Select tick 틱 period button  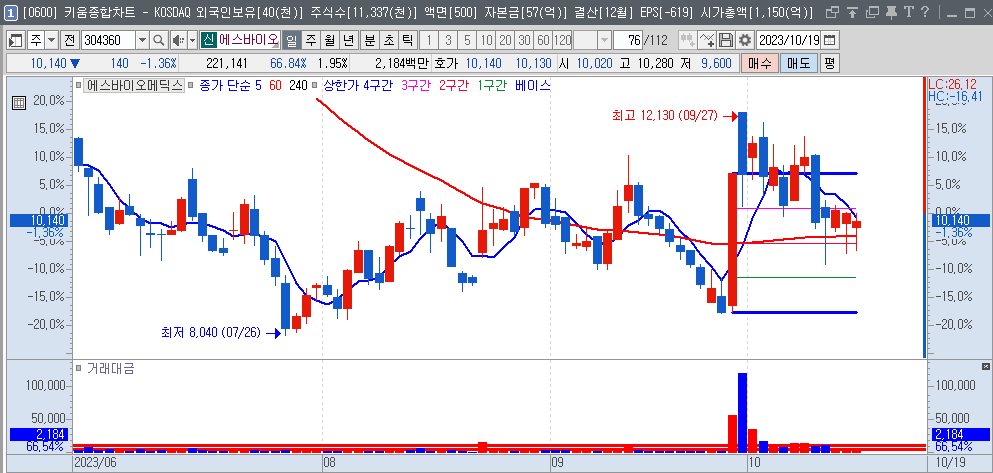click(x=408, y=41)
